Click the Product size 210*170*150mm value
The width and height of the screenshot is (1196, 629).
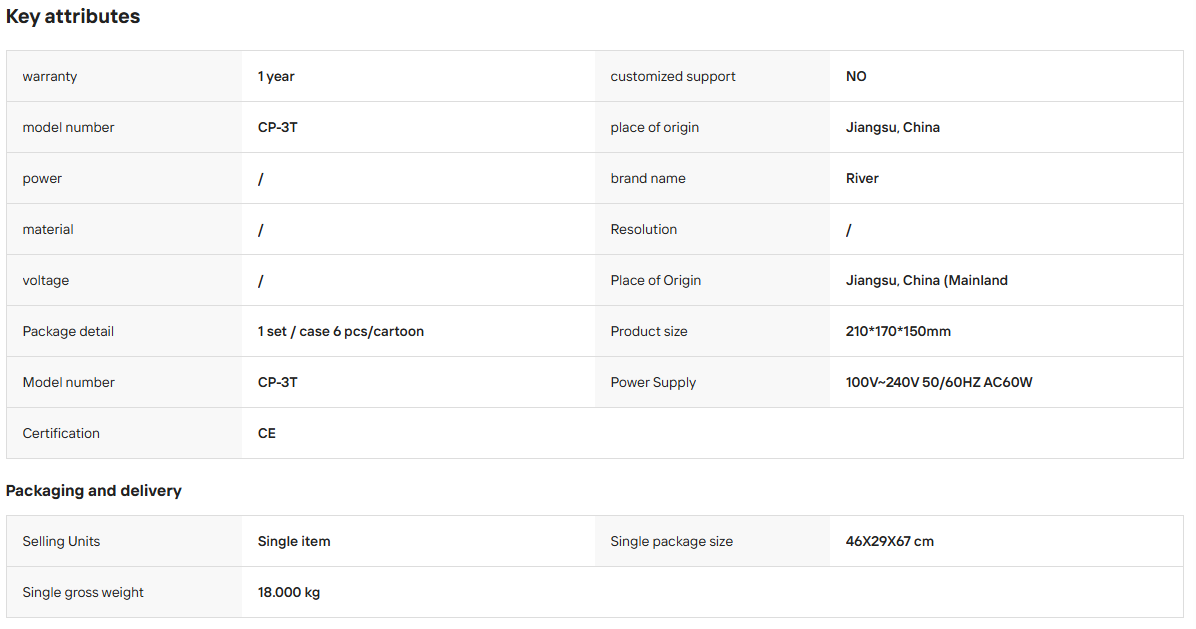(x=898, y=332)
